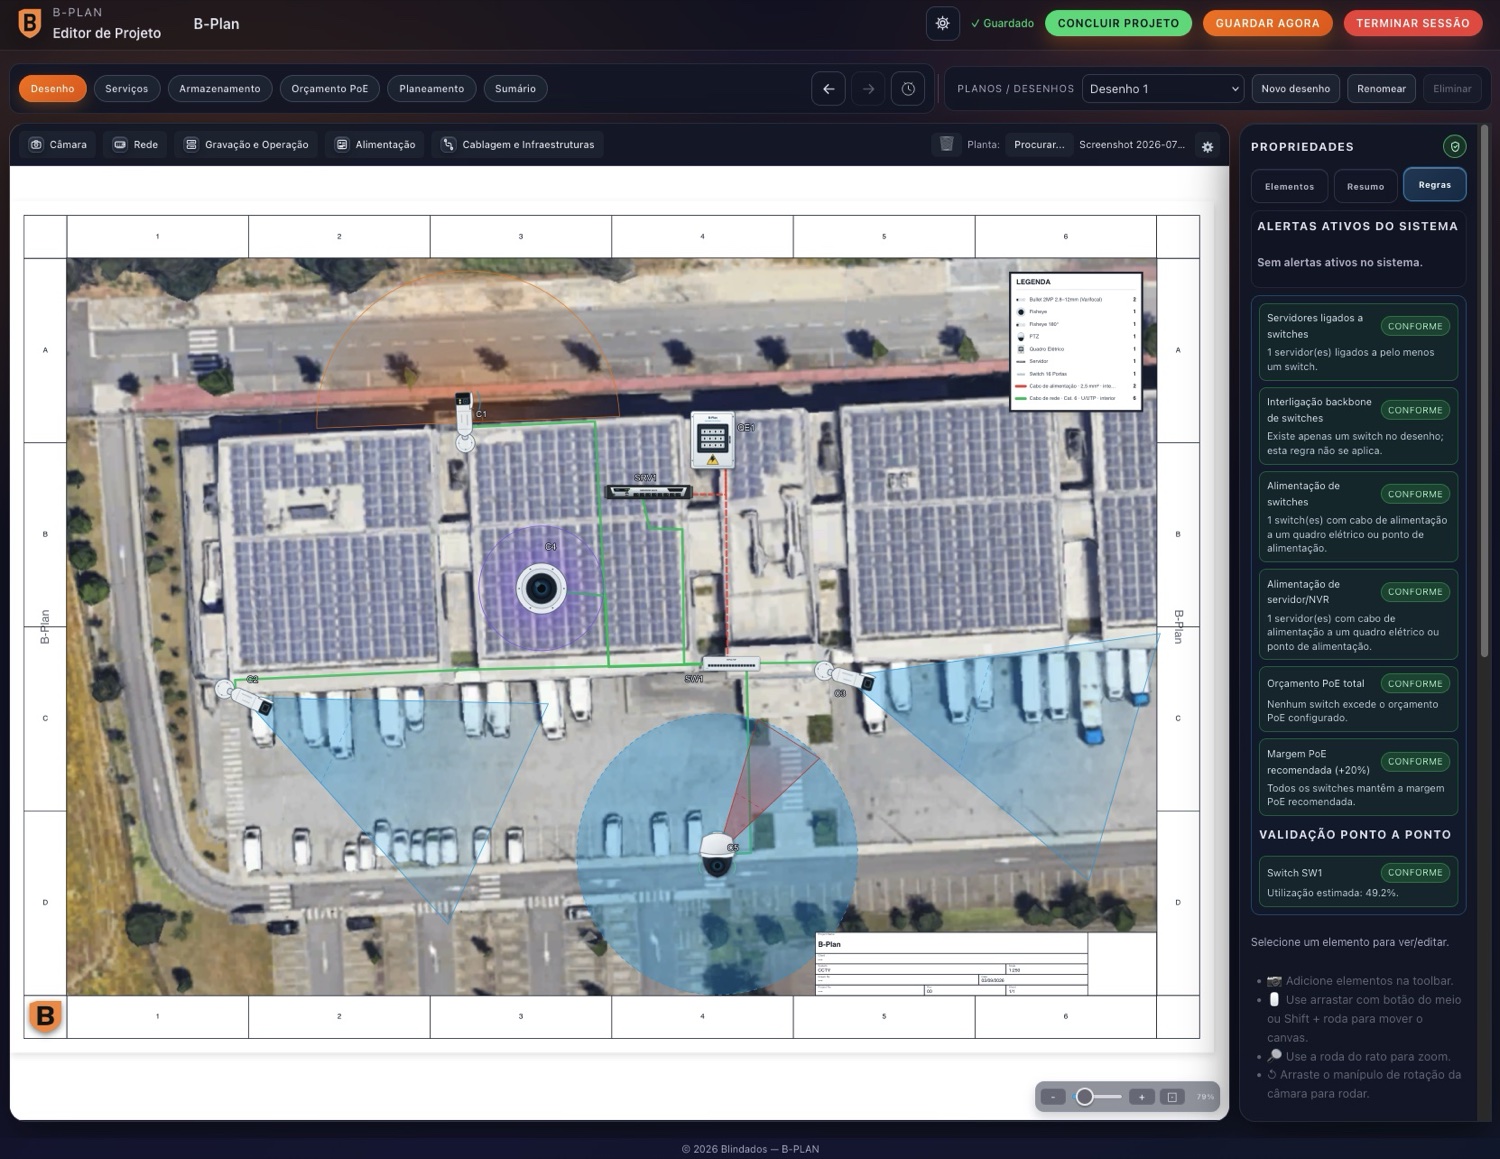Open floor plan settings gear icon

pos(1207,146)
